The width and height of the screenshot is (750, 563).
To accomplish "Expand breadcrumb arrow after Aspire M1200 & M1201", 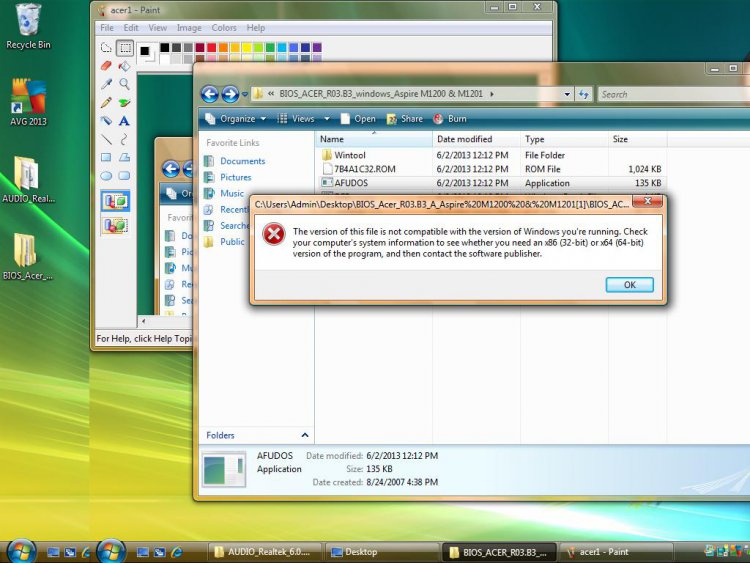I will (492, 94).
